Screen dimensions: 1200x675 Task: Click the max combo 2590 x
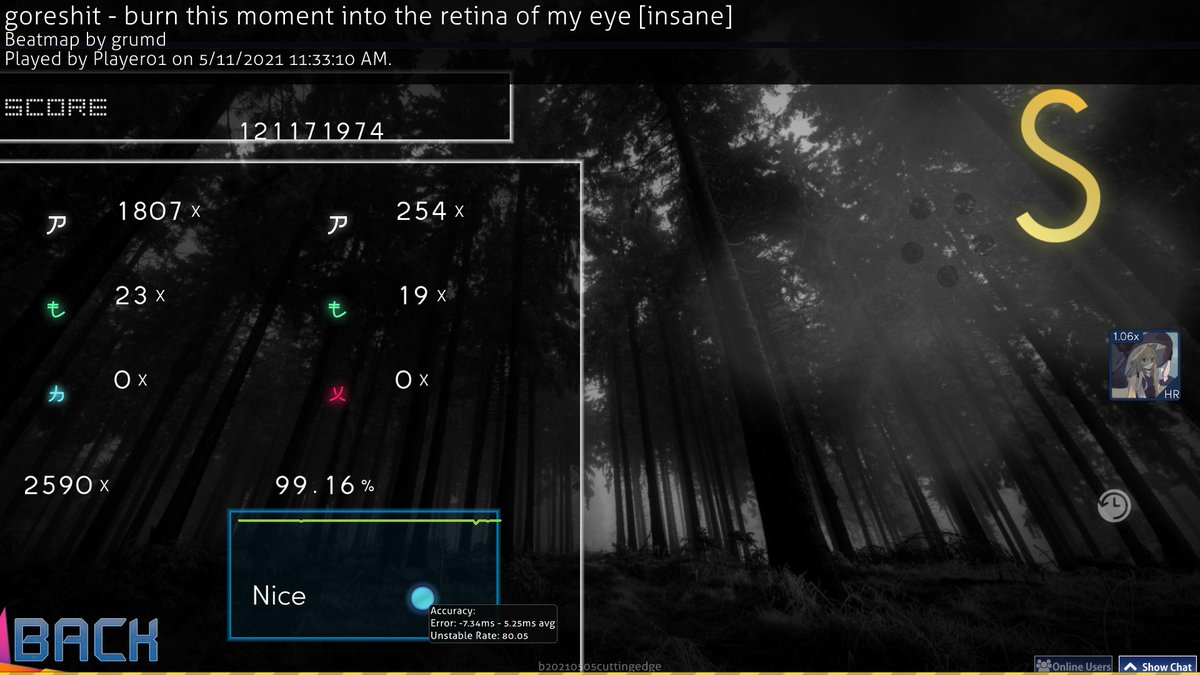[66, 486]
